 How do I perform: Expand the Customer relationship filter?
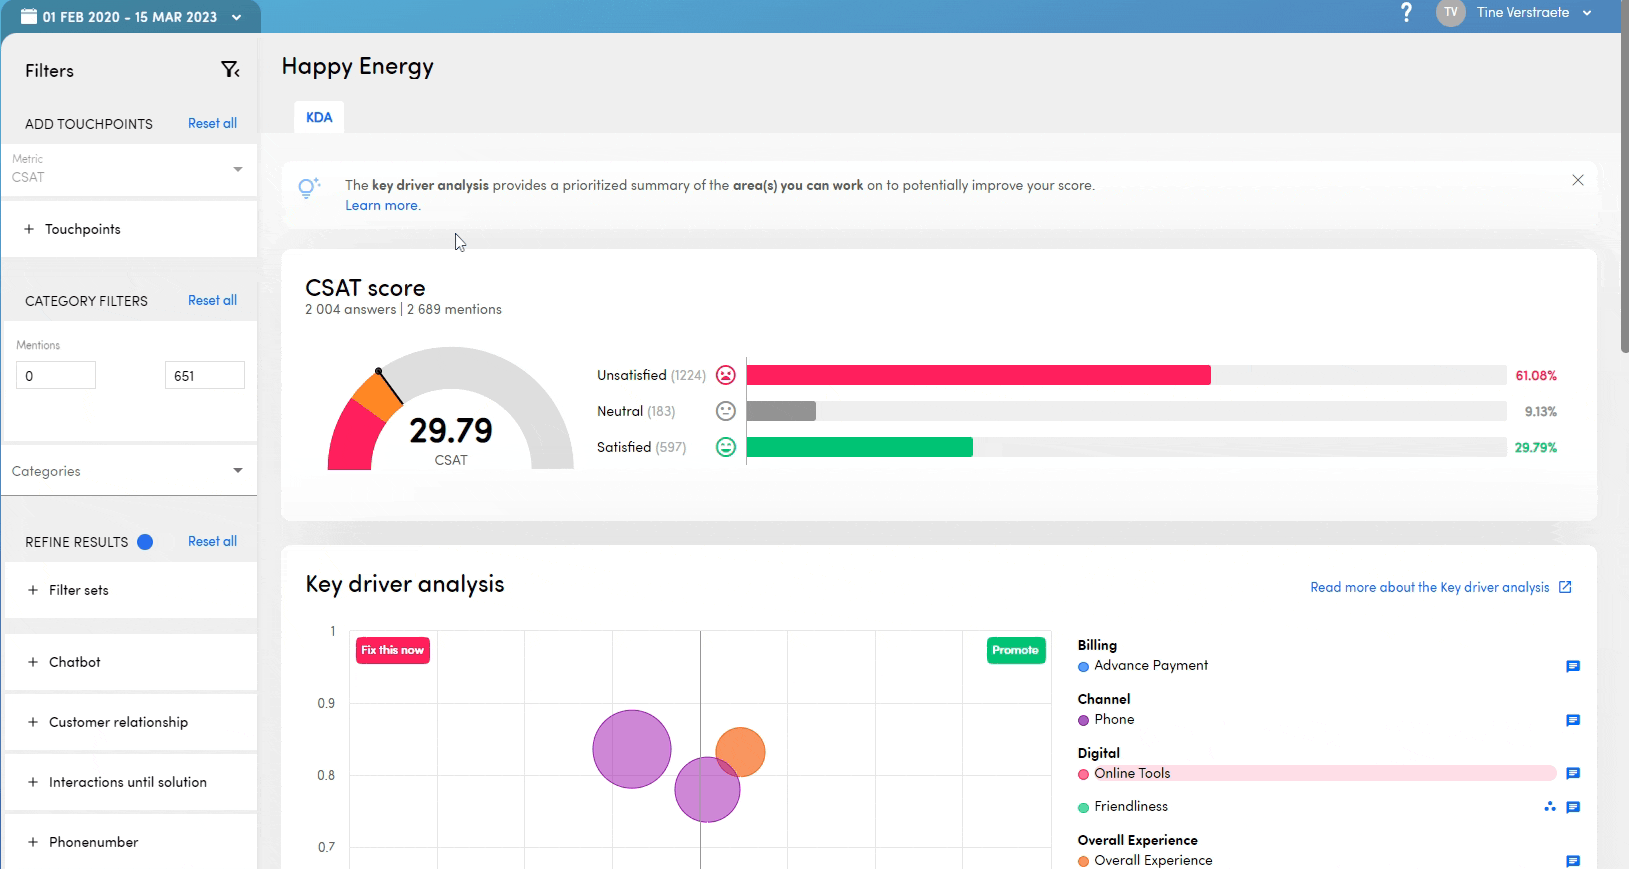click(x=118, y=722)
